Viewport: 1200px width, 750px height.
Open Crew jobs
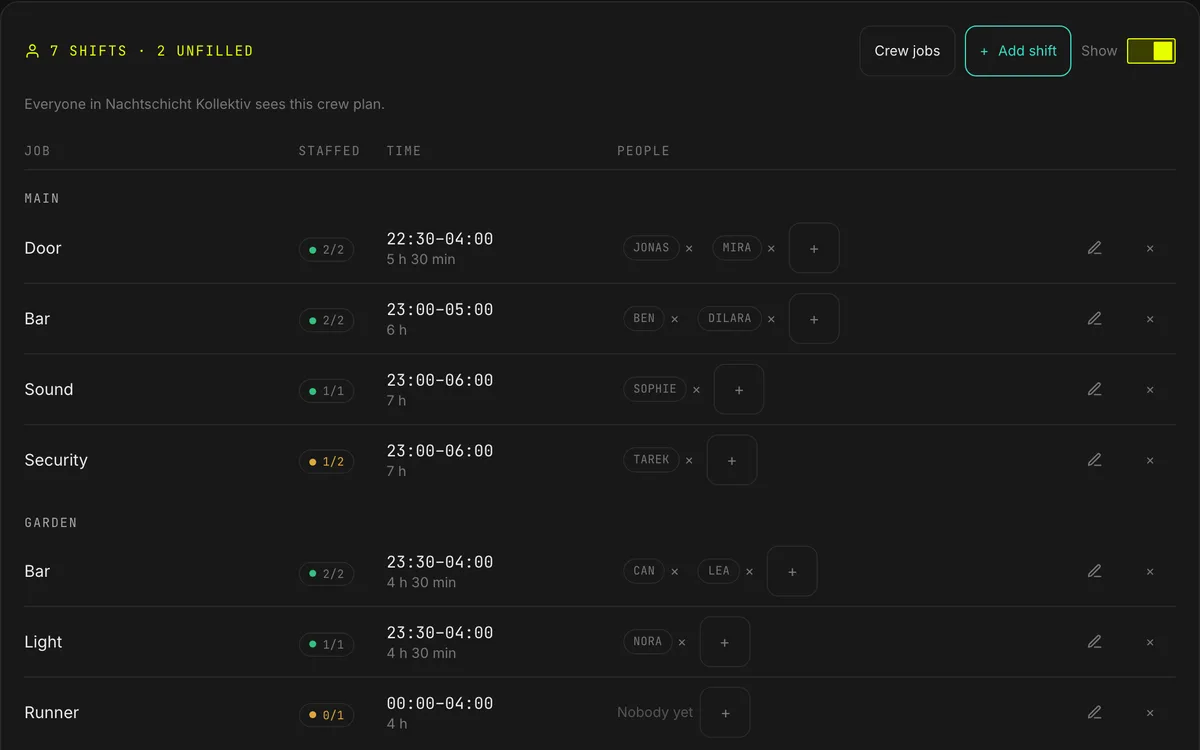[x=907, y=51]
